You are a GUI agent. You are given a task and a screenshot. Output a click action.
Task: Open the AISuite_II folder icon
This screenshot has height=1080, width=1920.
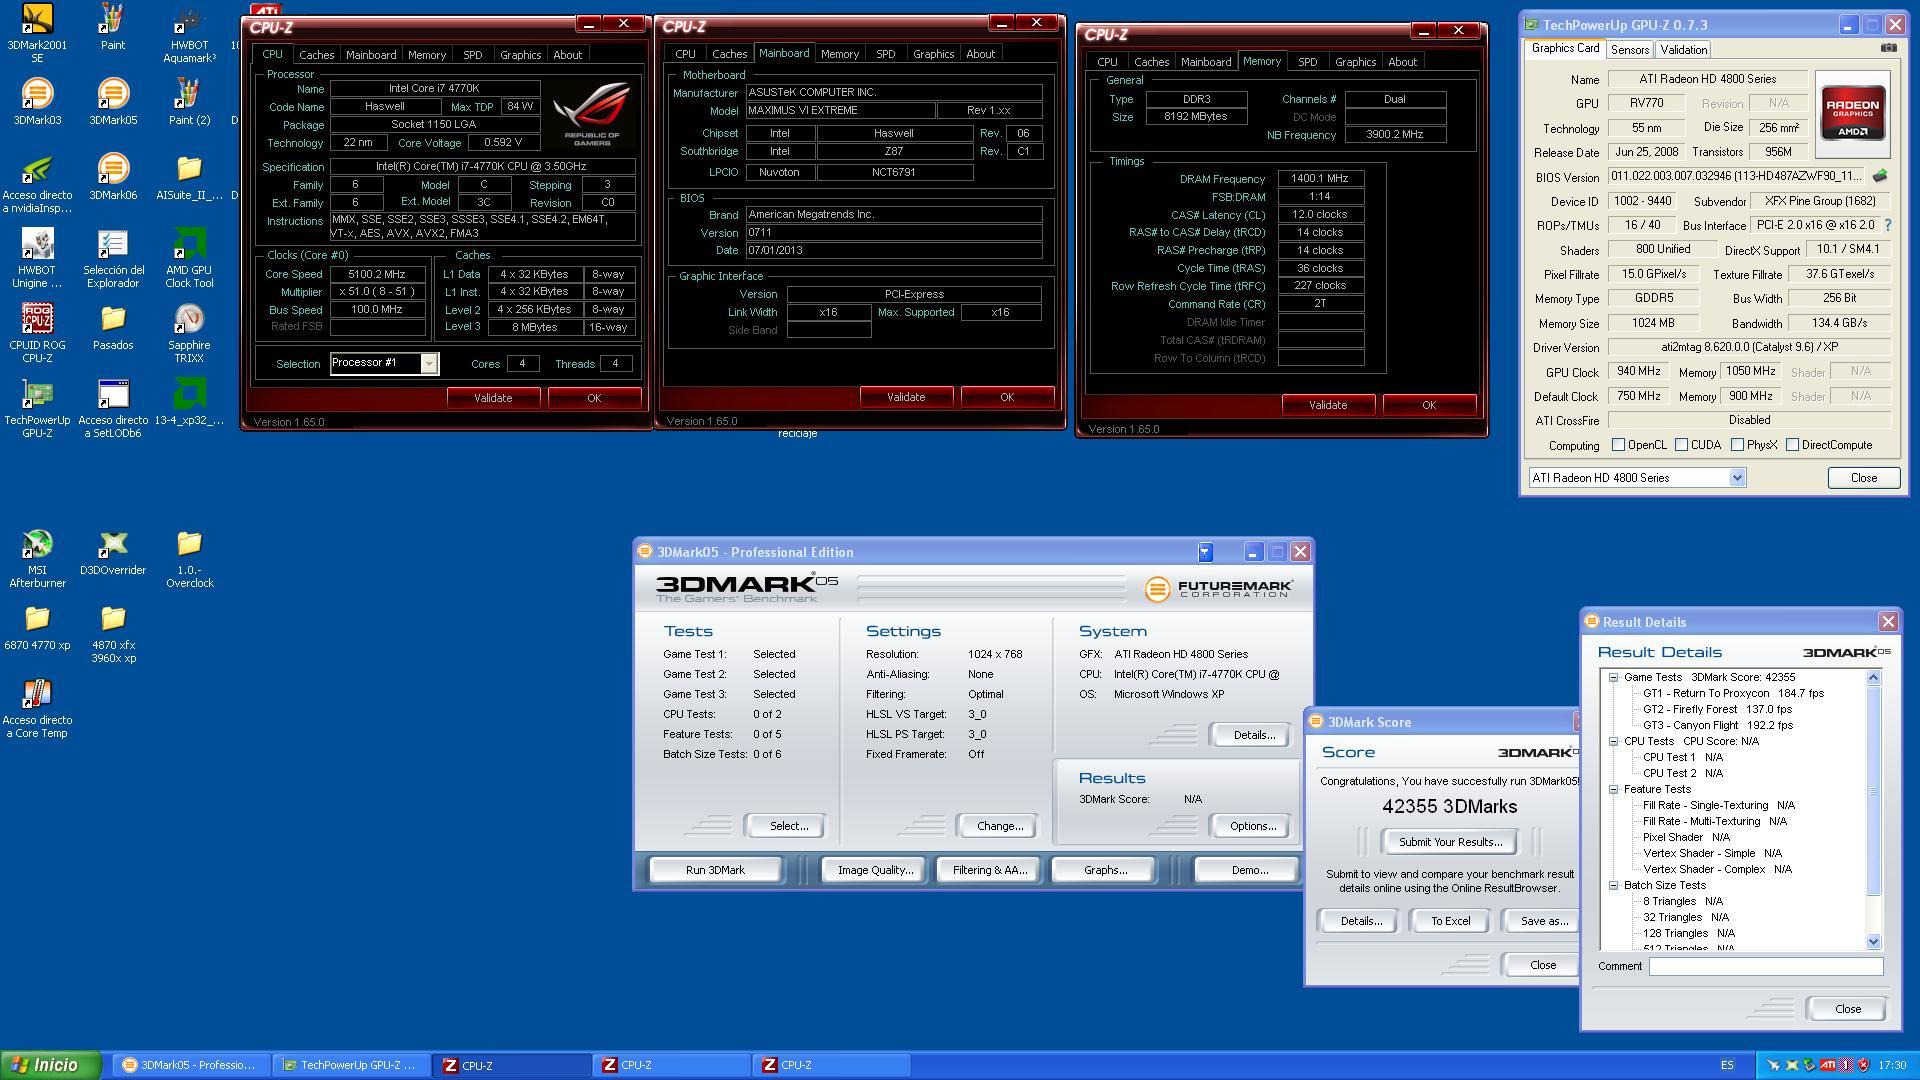(189, 176)
